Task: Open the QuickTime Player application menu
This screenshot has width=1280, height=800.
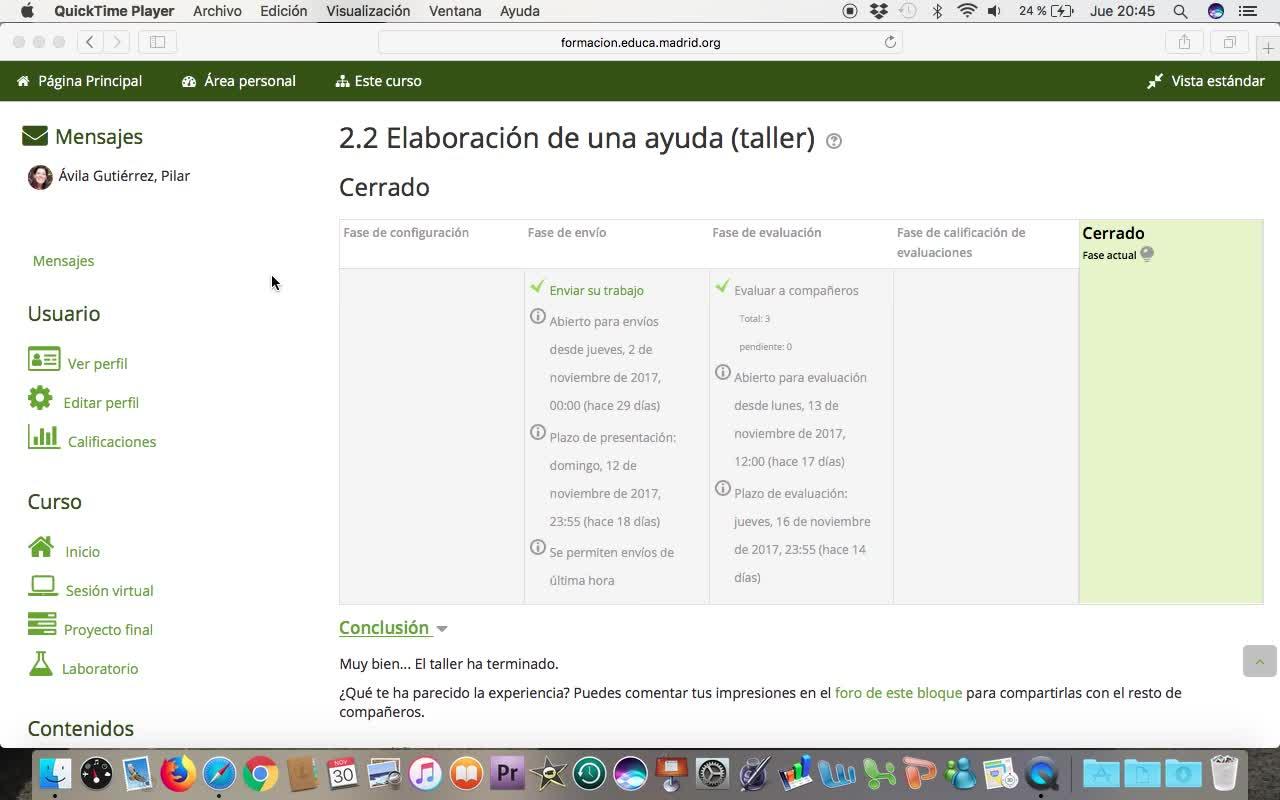Action: [x=114, y=11]
